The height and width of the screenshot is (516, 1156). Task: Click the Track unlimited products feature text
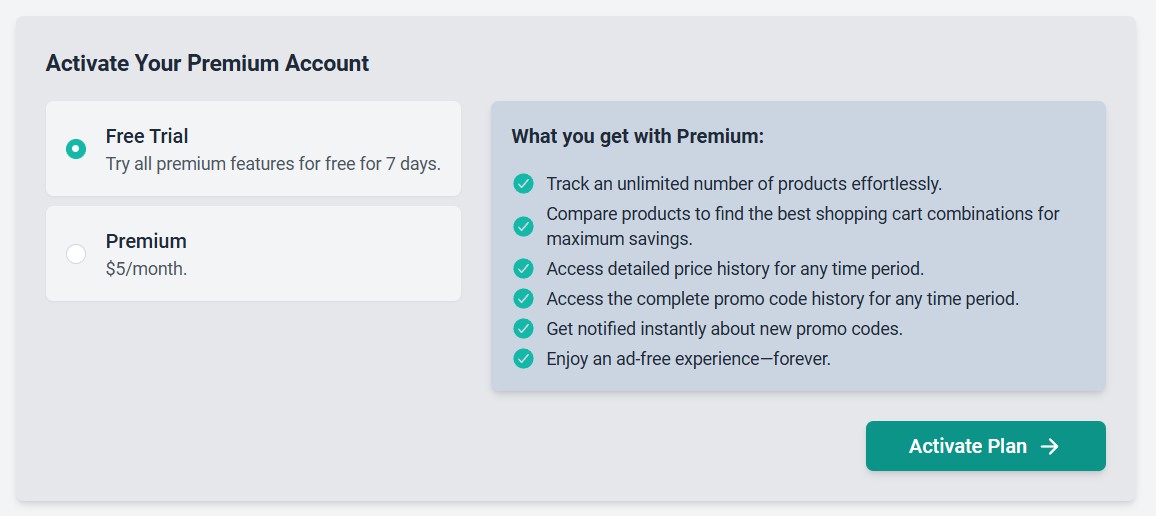tap(744, 184)
